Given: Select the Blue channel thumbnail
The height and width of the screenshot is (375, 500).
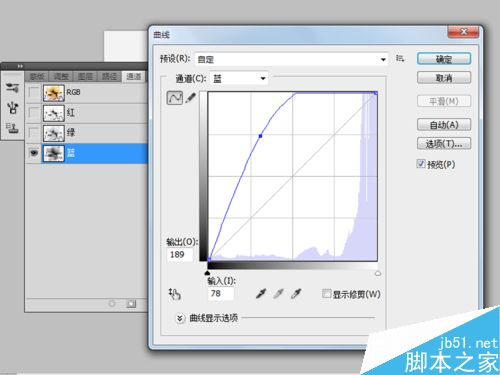Looking at the screenshot, I should tap(53, 153).
